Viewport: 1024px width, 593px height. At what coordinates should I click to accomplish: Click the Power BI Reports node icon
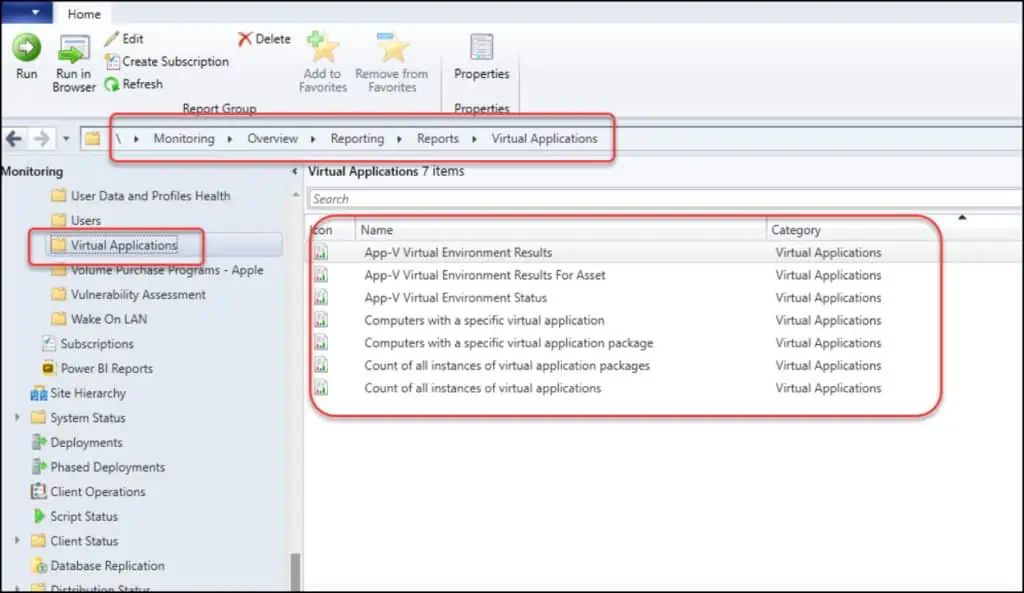tap(48, 368)
